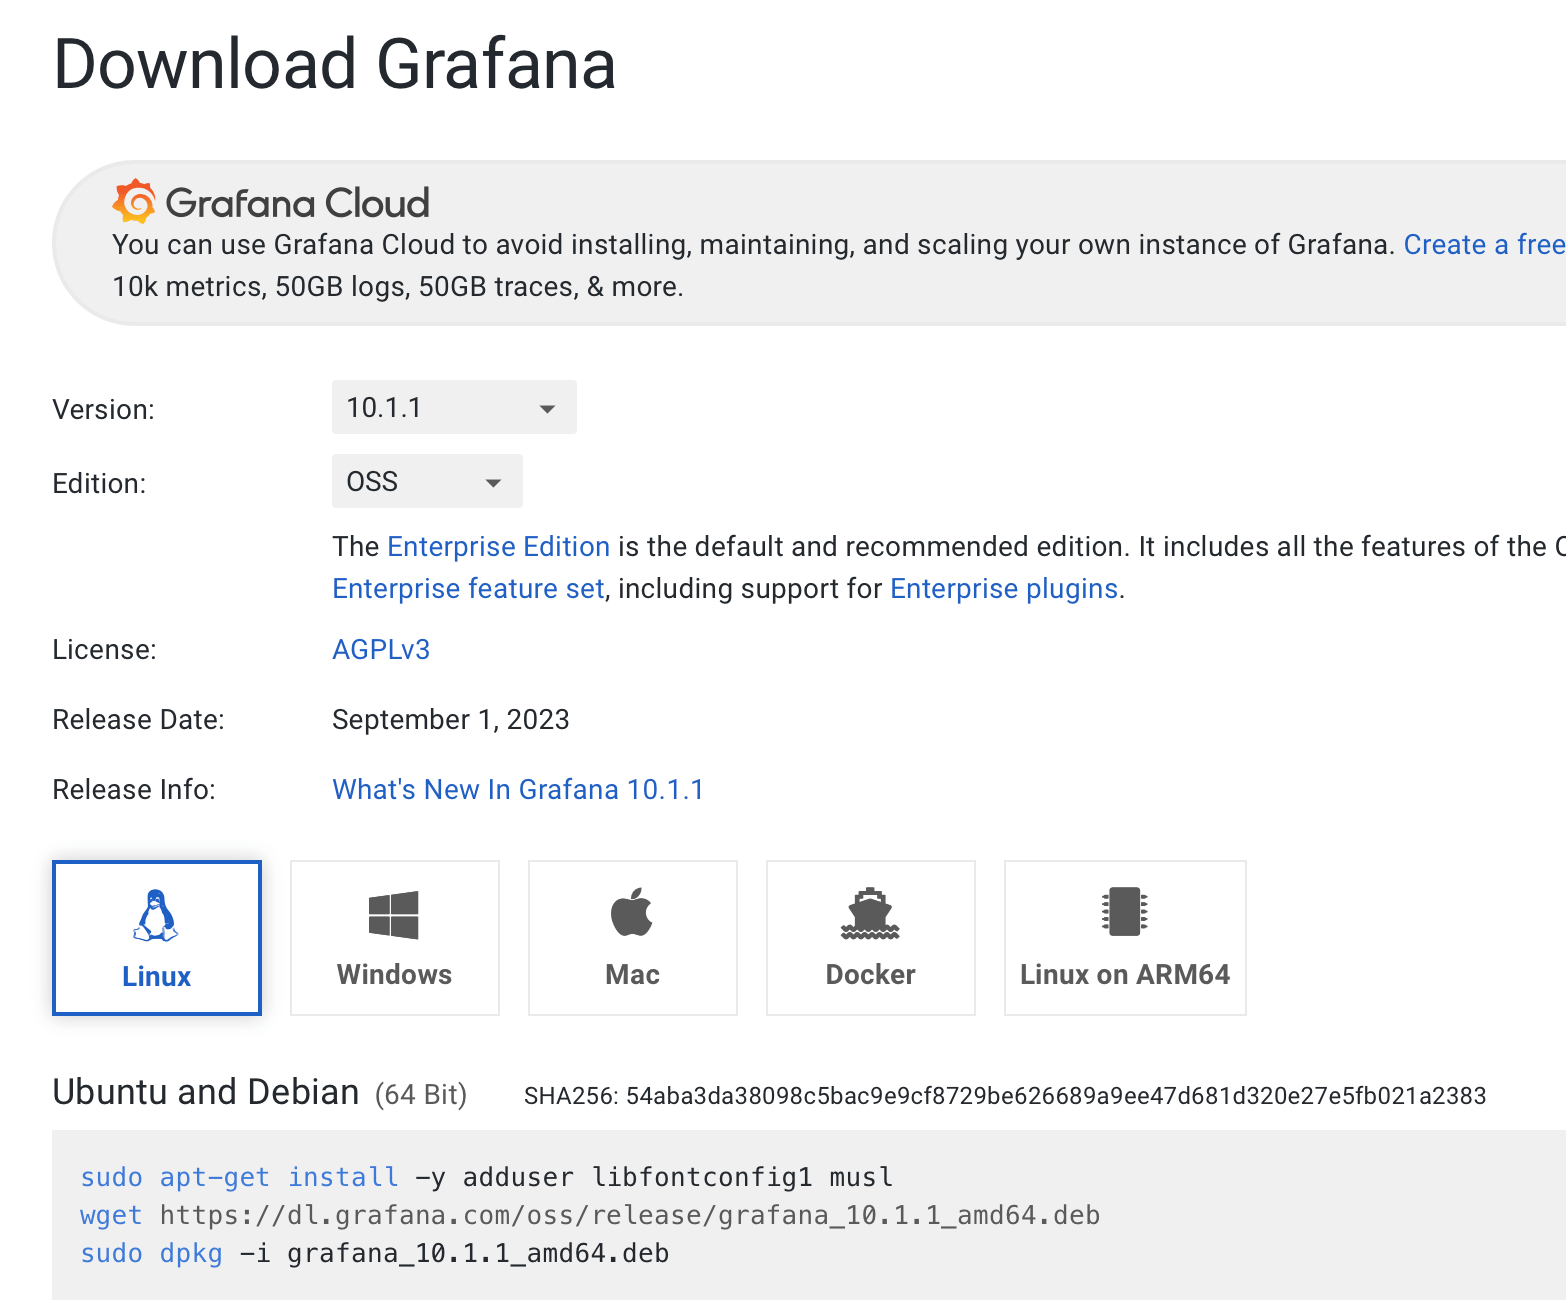Viewport: 1566px width, 1312px height.
Task: Click the sudo apt-get install command line
Action: point(487,1177)
